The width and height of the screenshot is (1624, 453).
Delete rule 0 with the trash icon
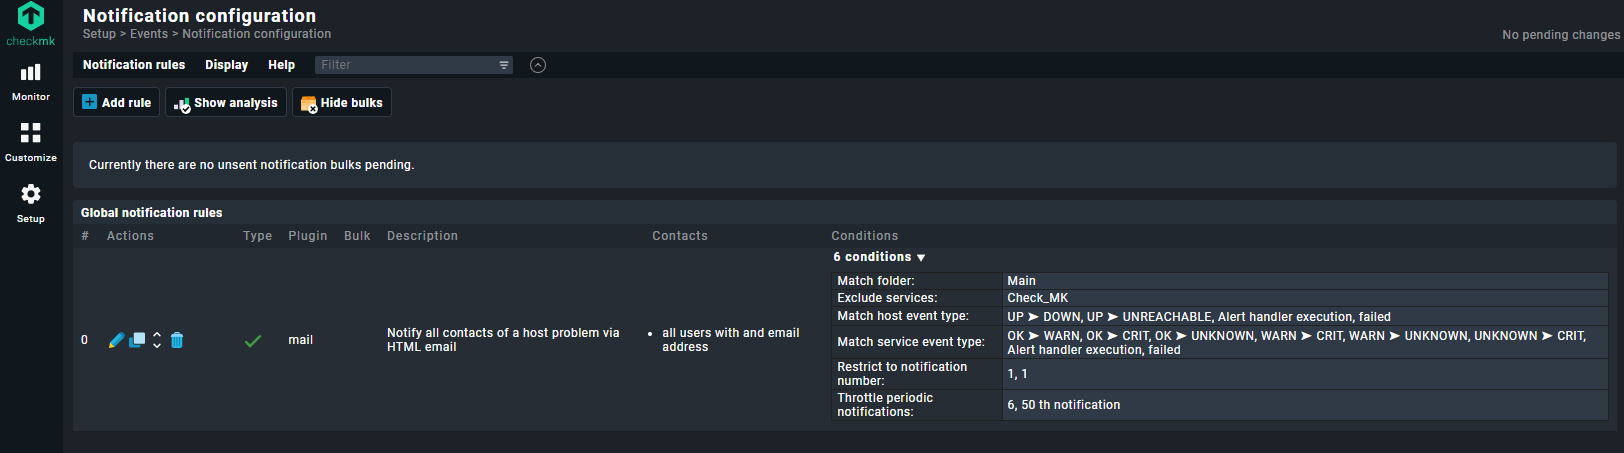177,340
